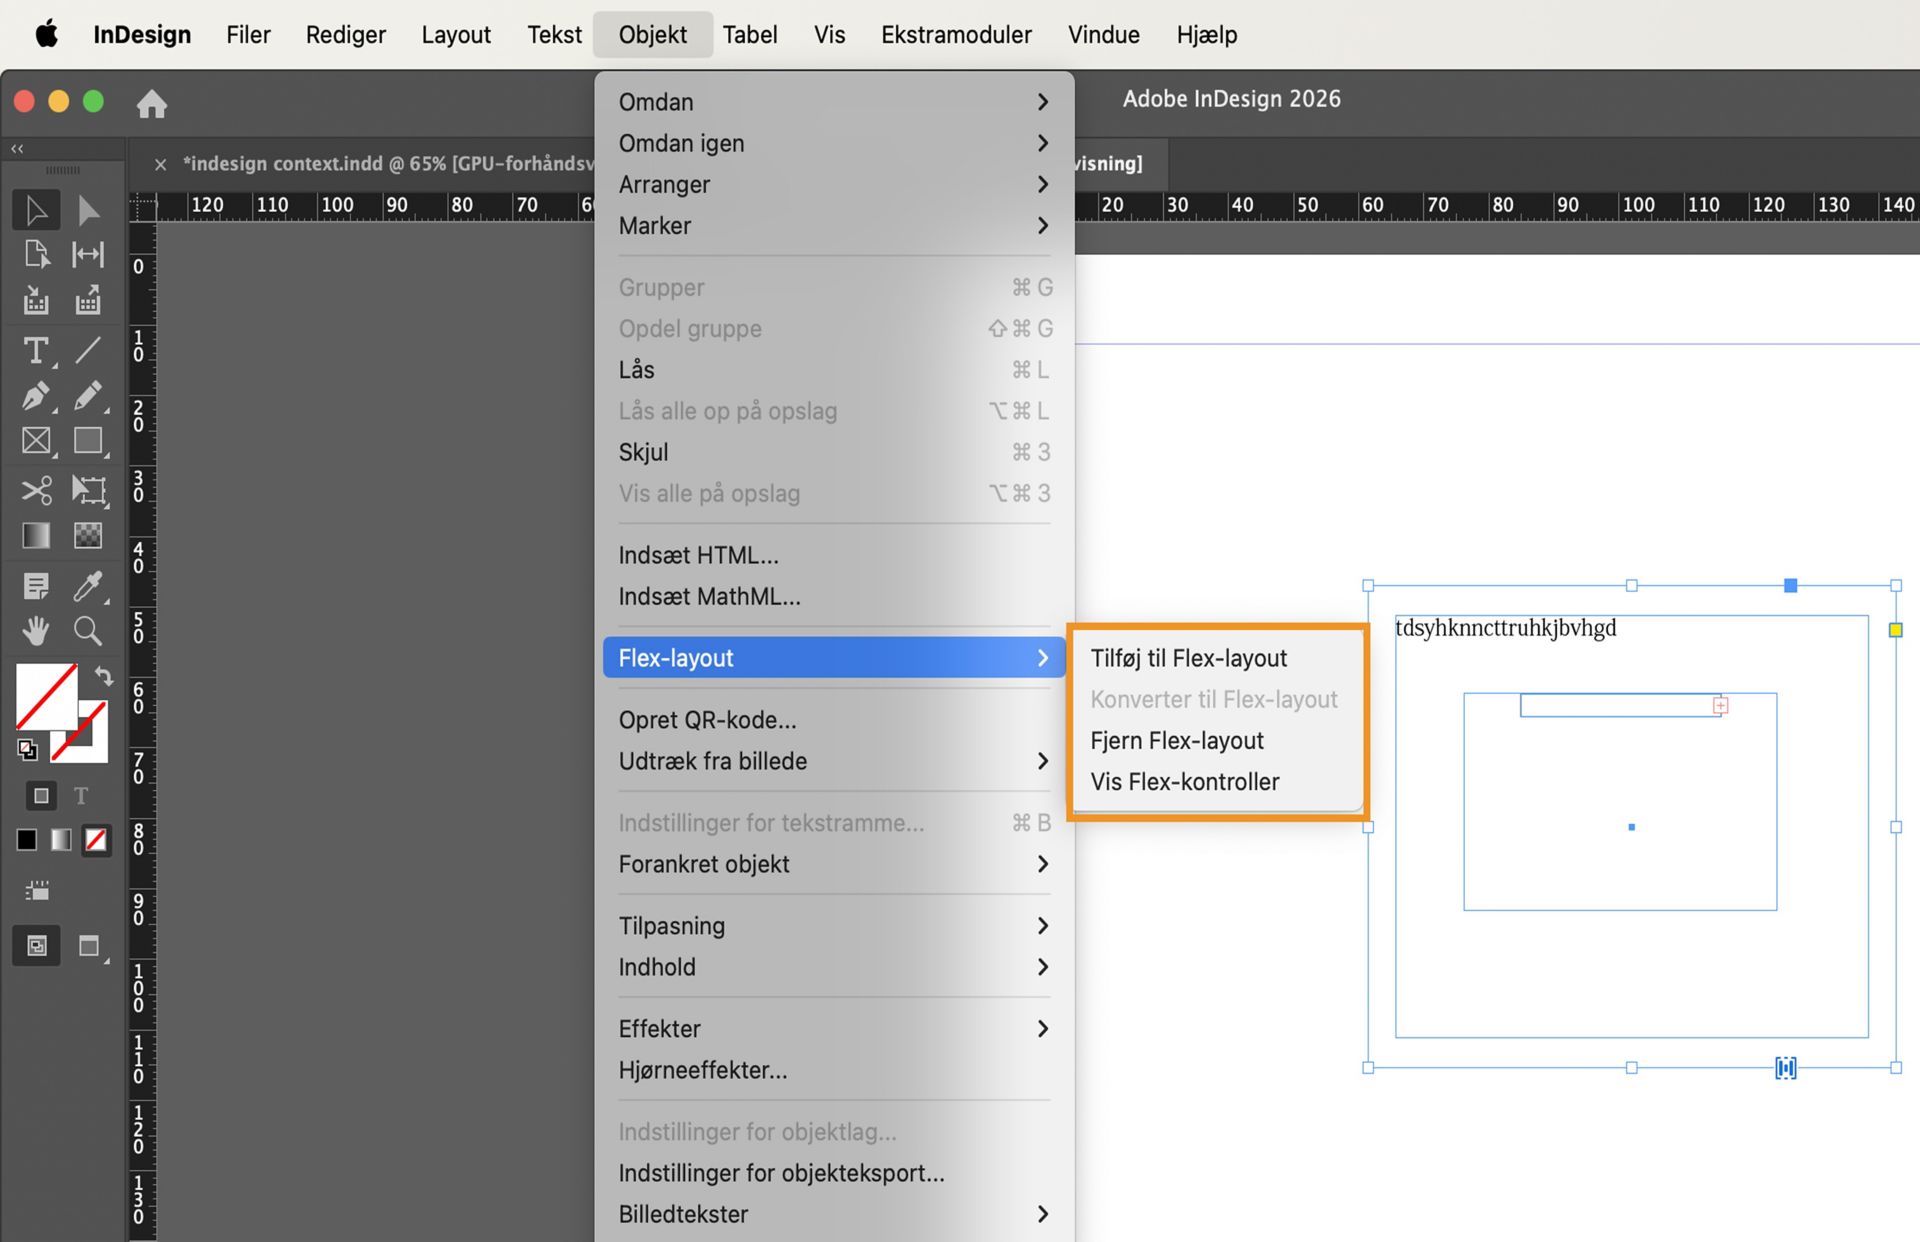
Task: Choose the Scissors tool
Action: (x=36, y=490)
